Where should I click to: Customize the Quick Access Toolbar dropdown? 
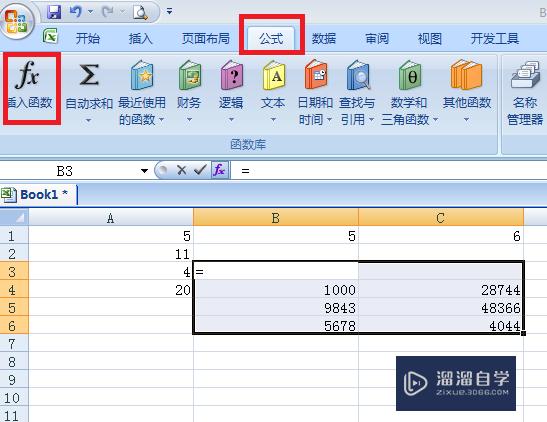[169, 12]
